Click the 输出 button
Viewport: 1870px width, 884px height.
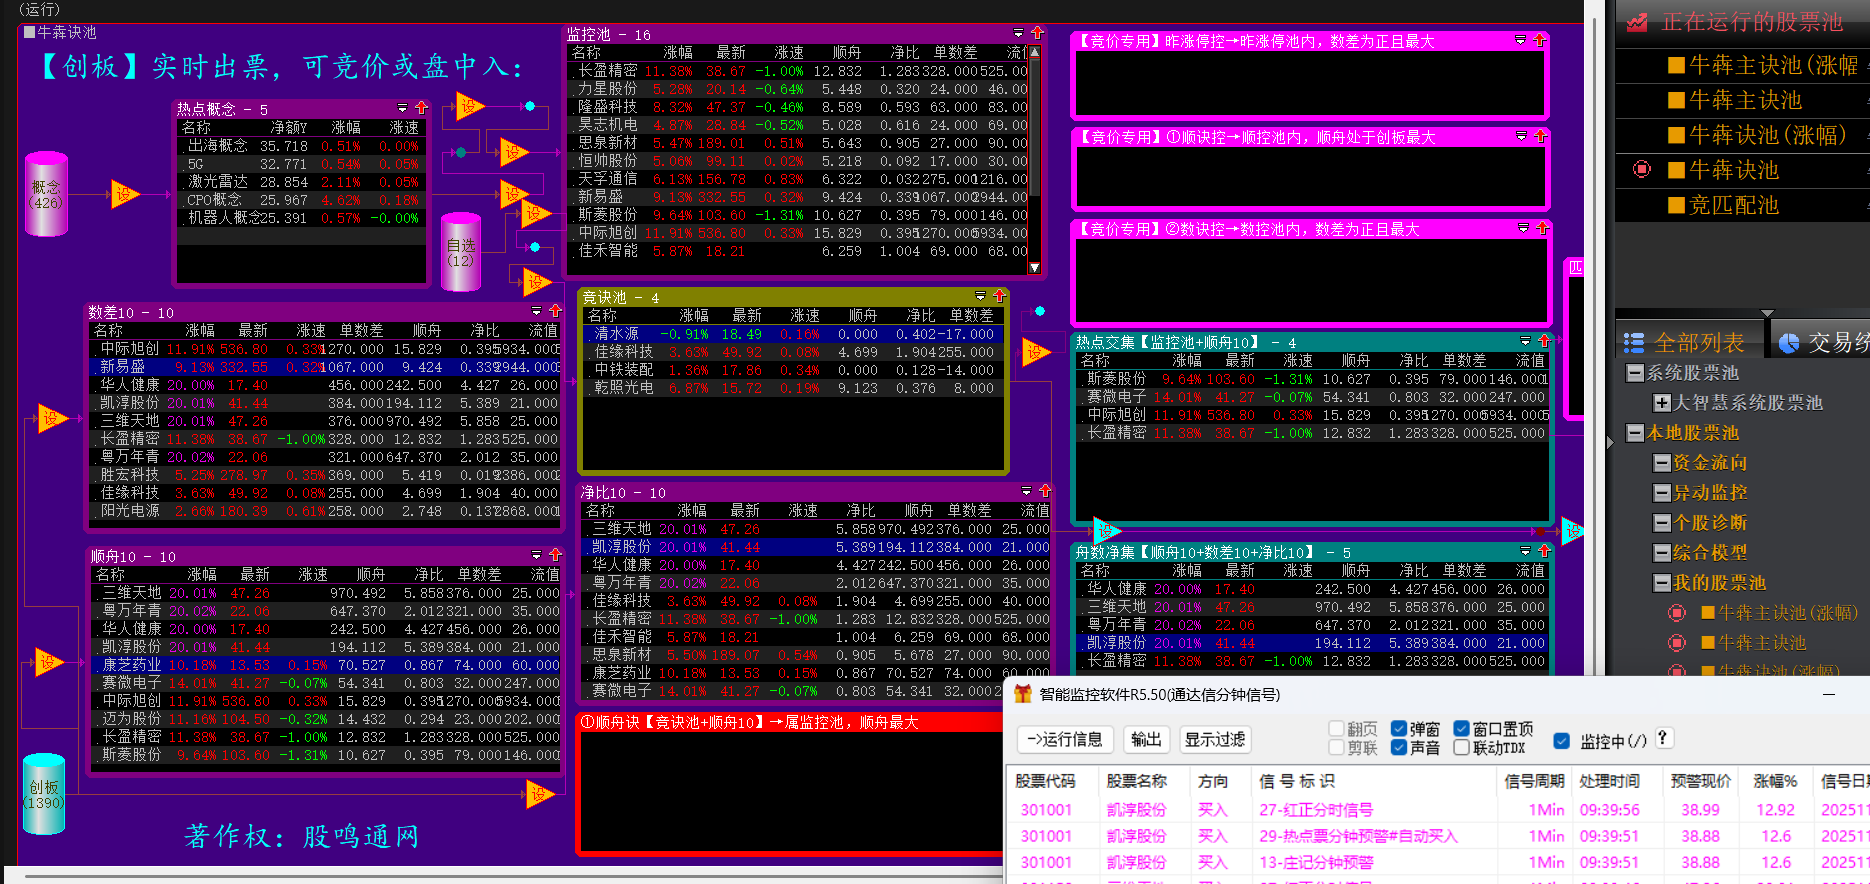click(1145, 739)
